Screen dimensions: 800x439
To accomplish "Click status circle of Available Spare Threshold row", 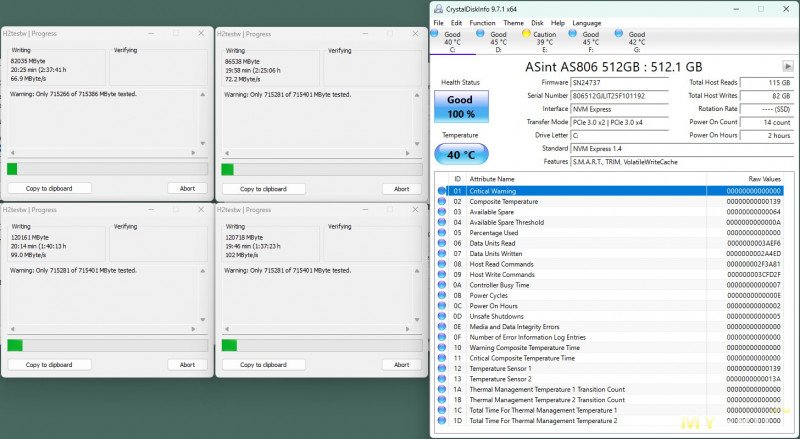I will pyautogui.click(x=442, y=222).
